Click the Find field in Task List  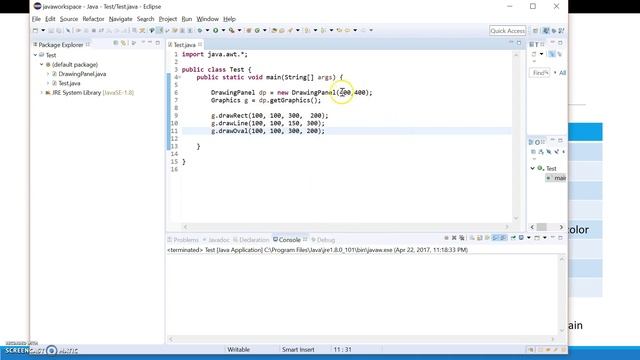(x=540, y=73)
